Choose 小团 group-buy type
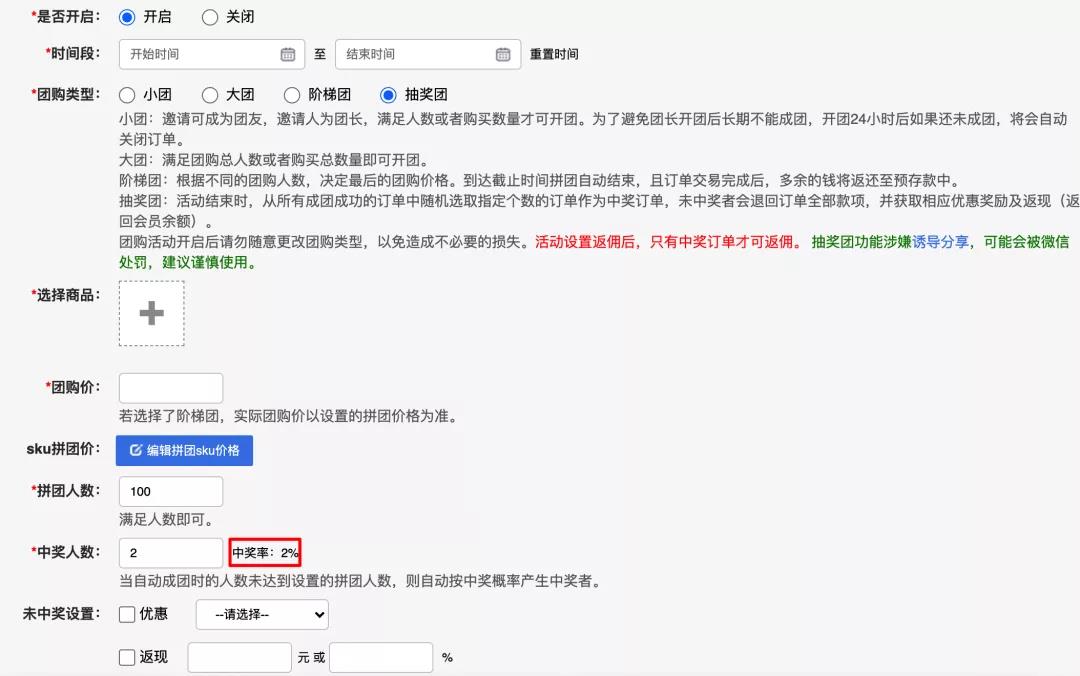 point(127,95)
